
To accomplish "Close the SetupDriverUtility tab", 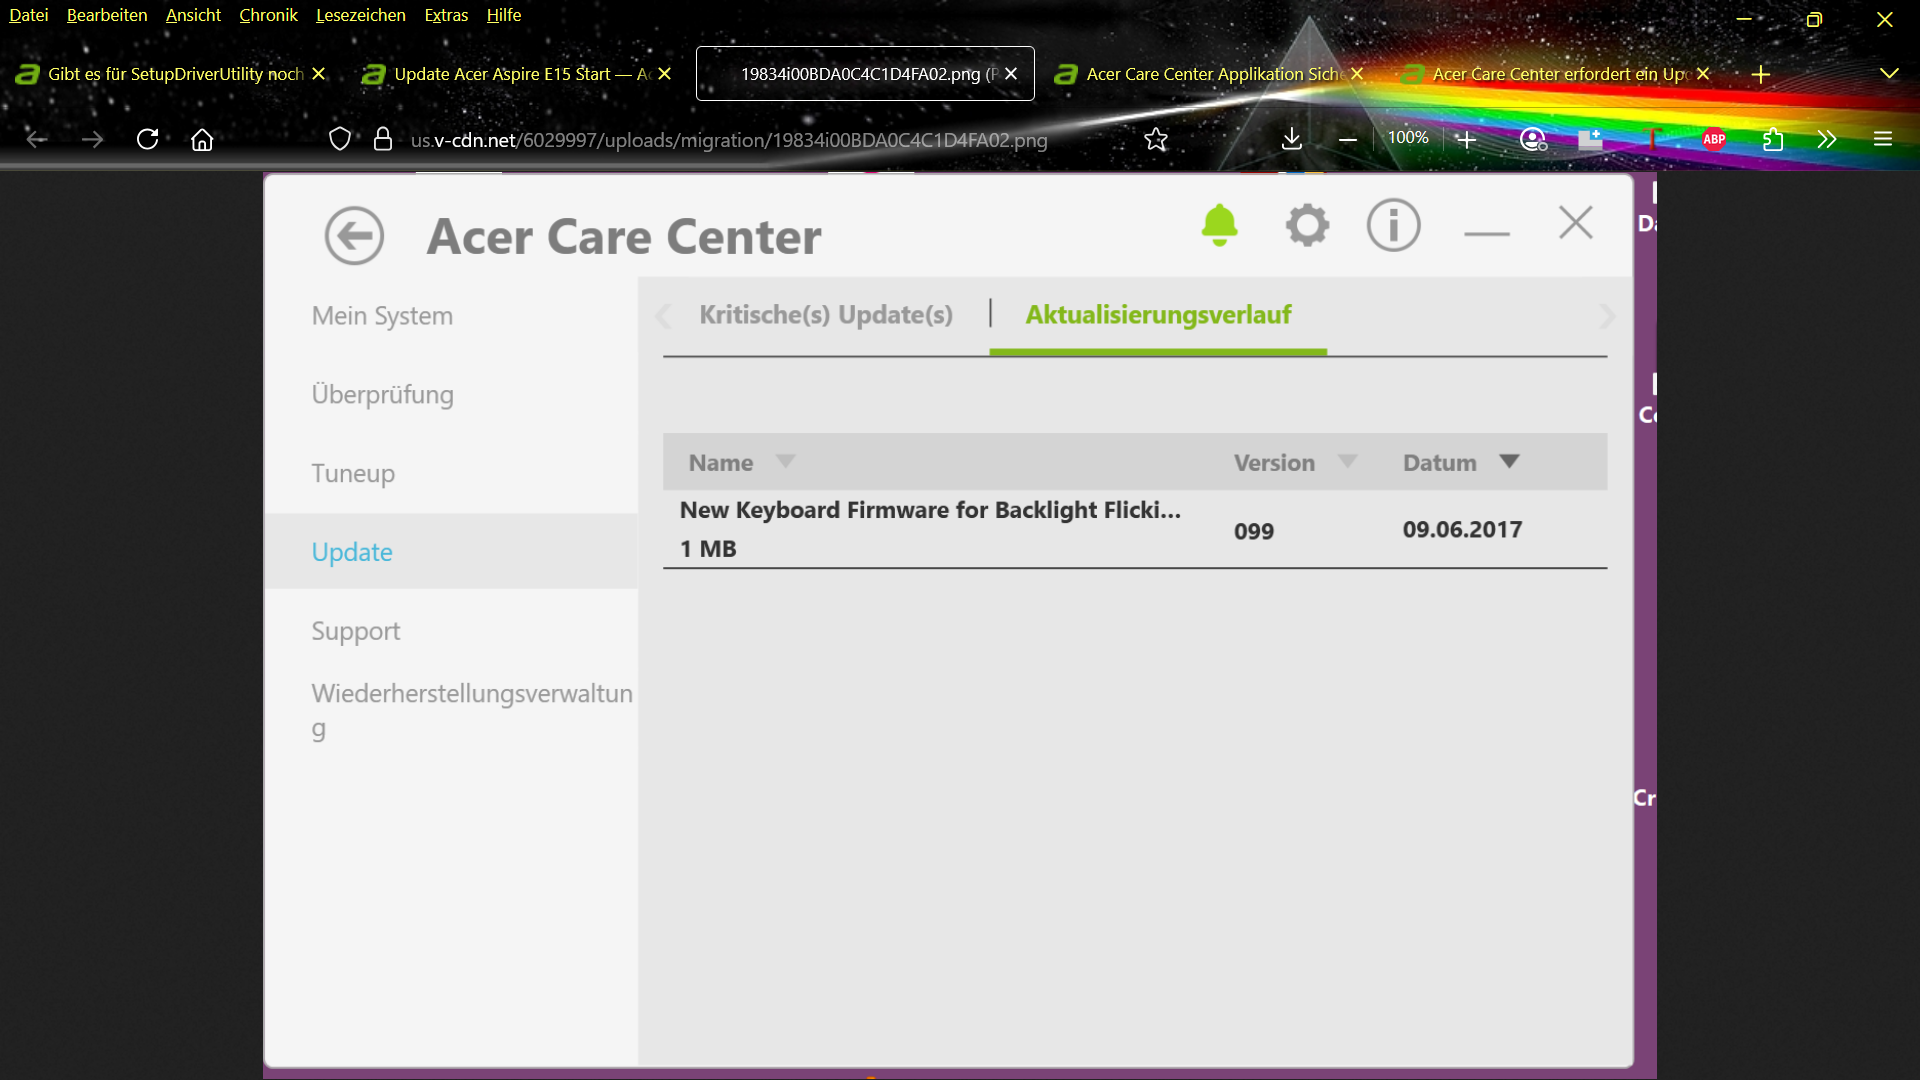I will click(318, 74).
